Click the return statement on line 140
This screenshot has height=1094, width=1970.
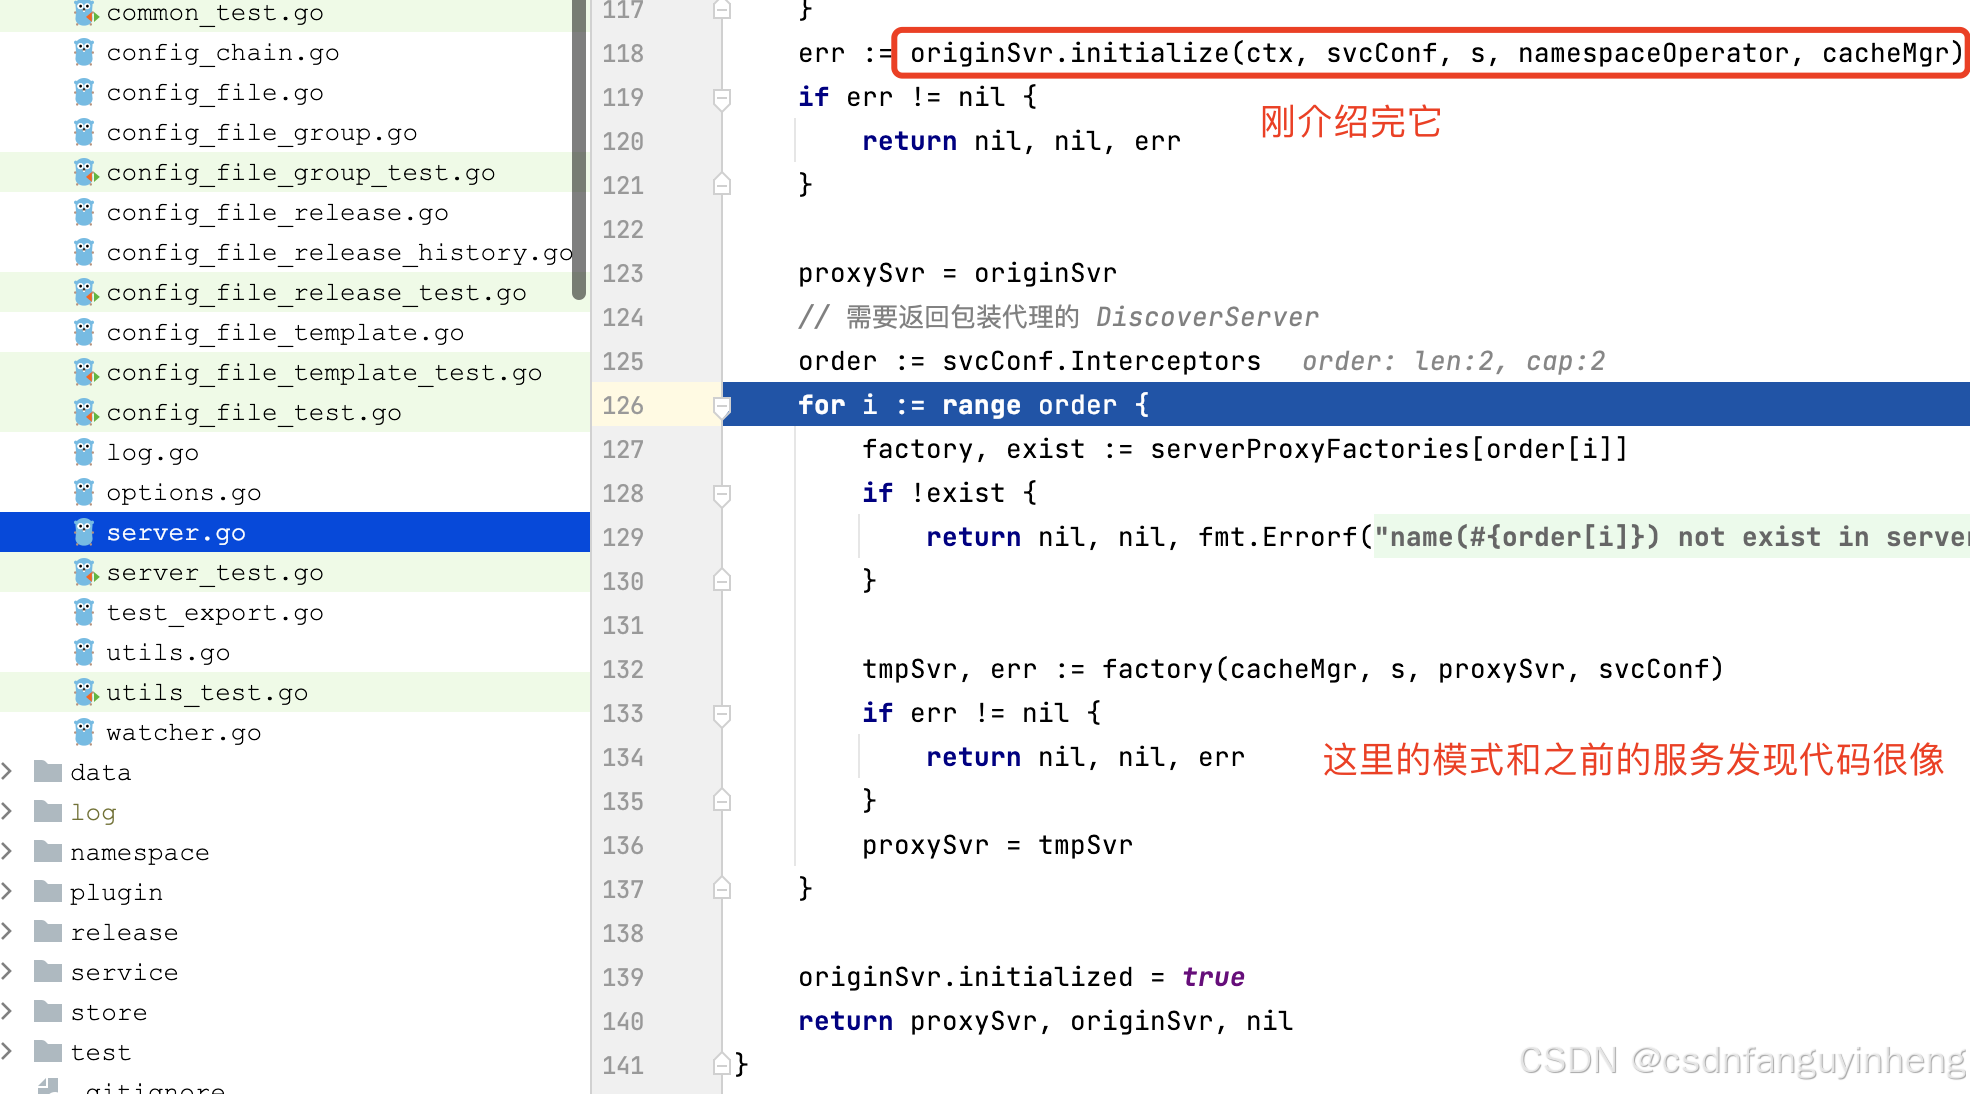coord(1045,1021)
